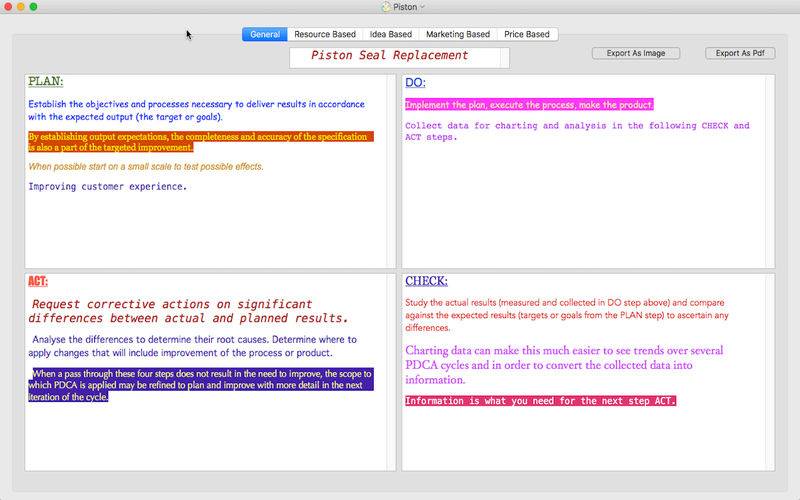The height and width of the screenshot is (500, 800).
Task: Click the magenta 'Implement the plan' highlighted line
Action: [x=529, y=105]
